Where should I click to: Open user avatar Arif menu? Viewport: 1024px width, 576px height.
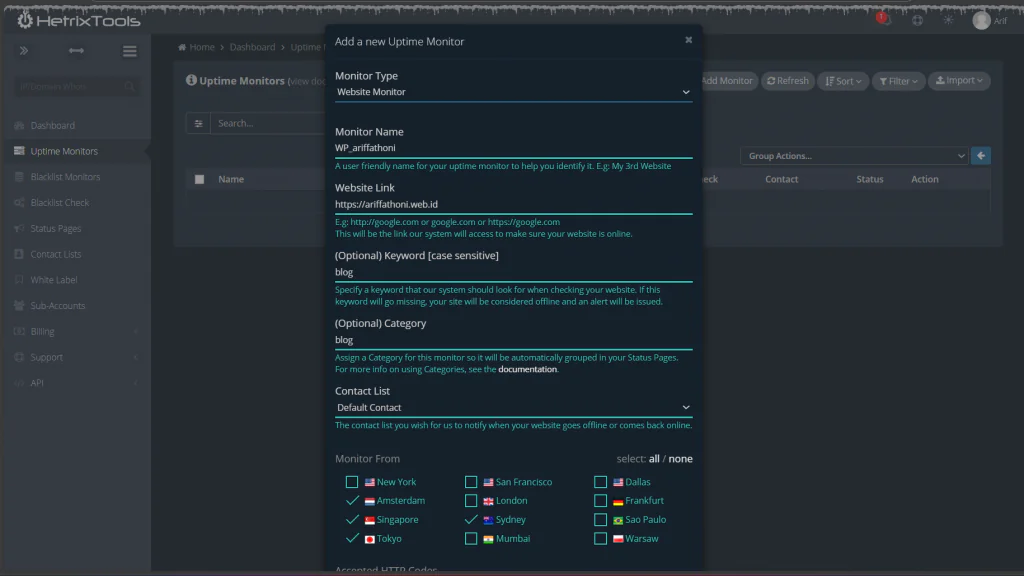pos(989,20)
